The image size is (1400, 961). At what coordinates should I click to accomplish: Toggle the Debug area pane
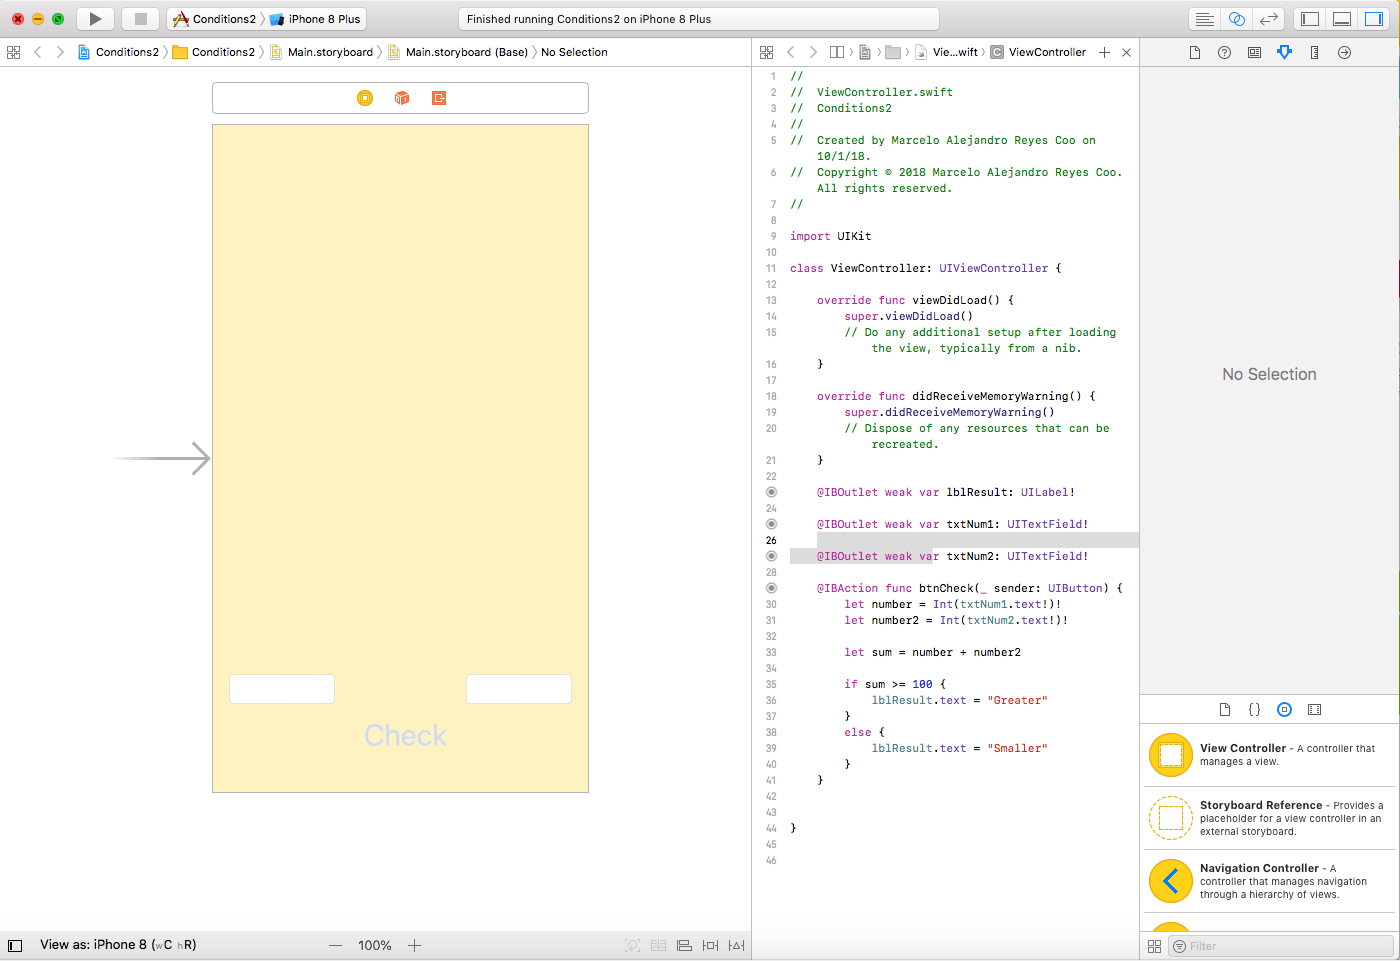1342,19
